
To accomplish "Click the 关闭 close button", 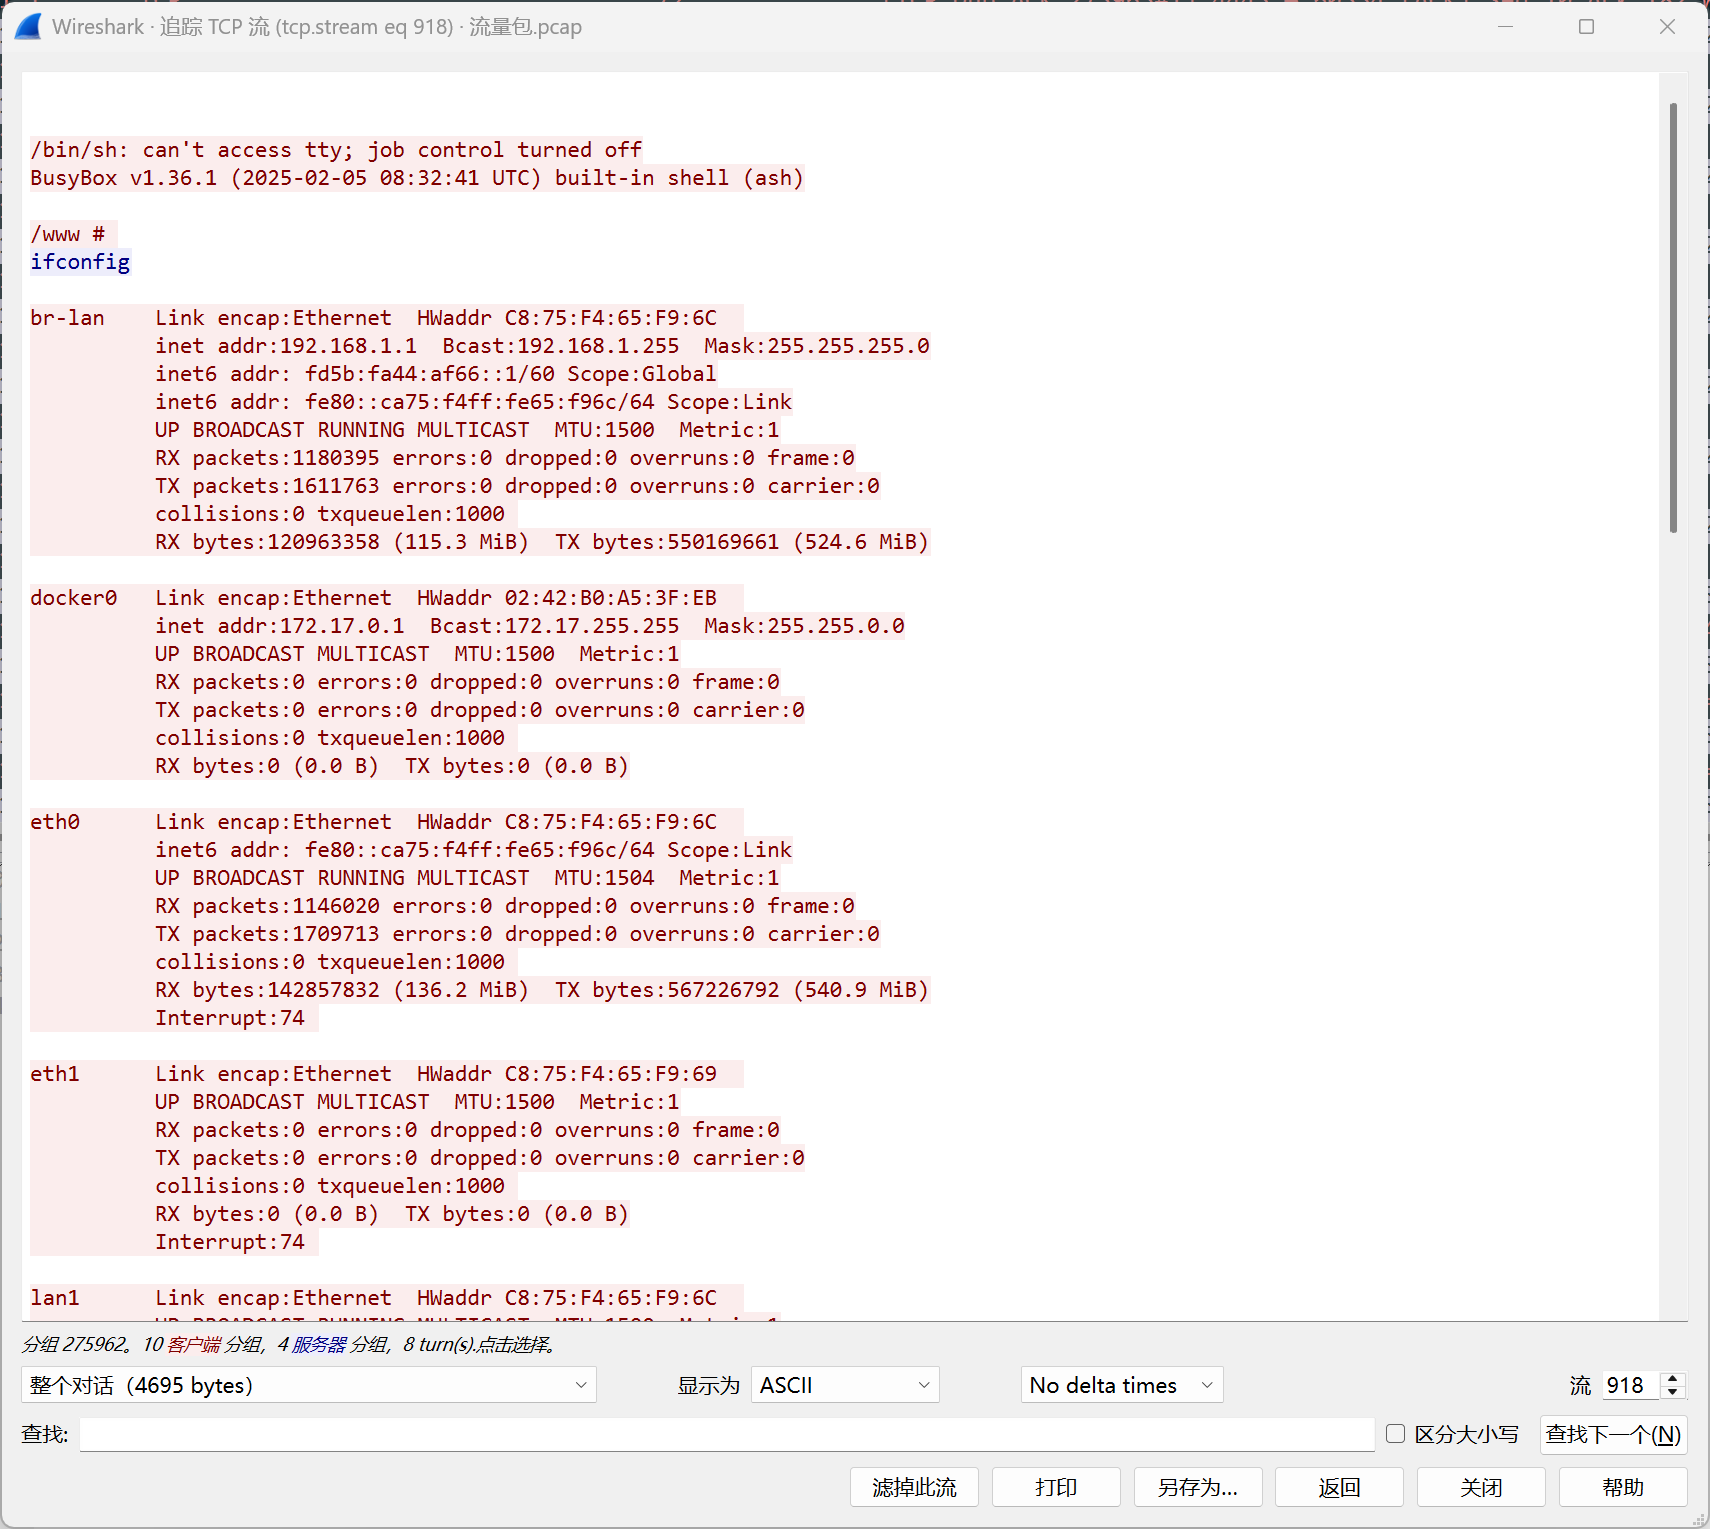I will click(x=1482, y=1487).
